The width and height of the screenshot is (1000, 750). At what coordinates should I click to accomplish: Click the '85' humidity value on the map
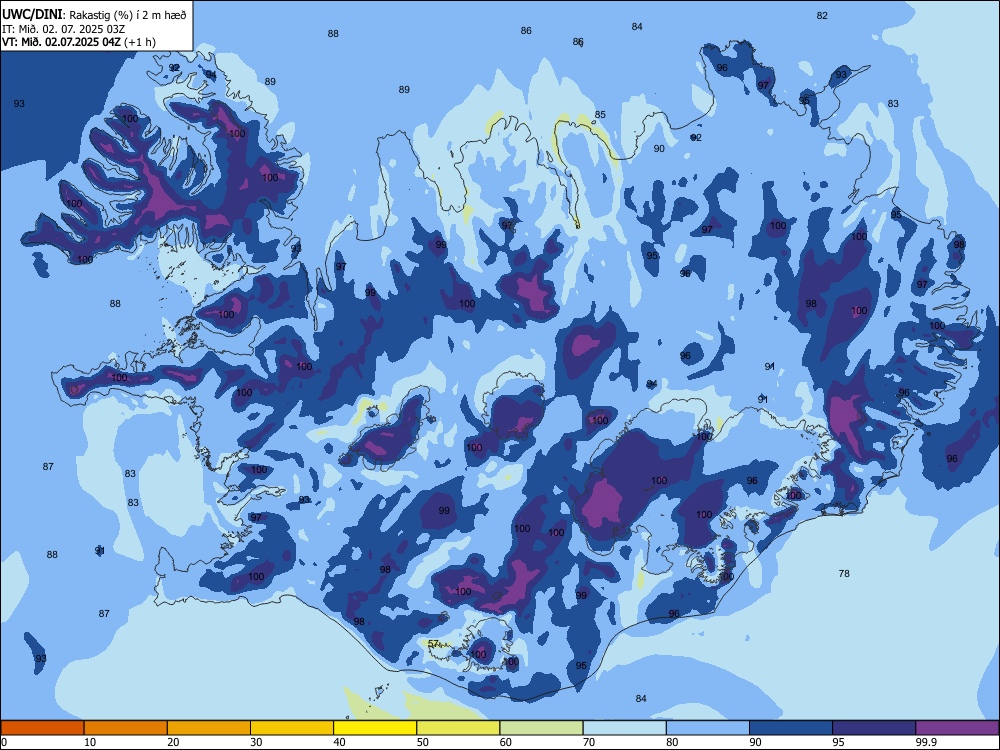(600, 115)
